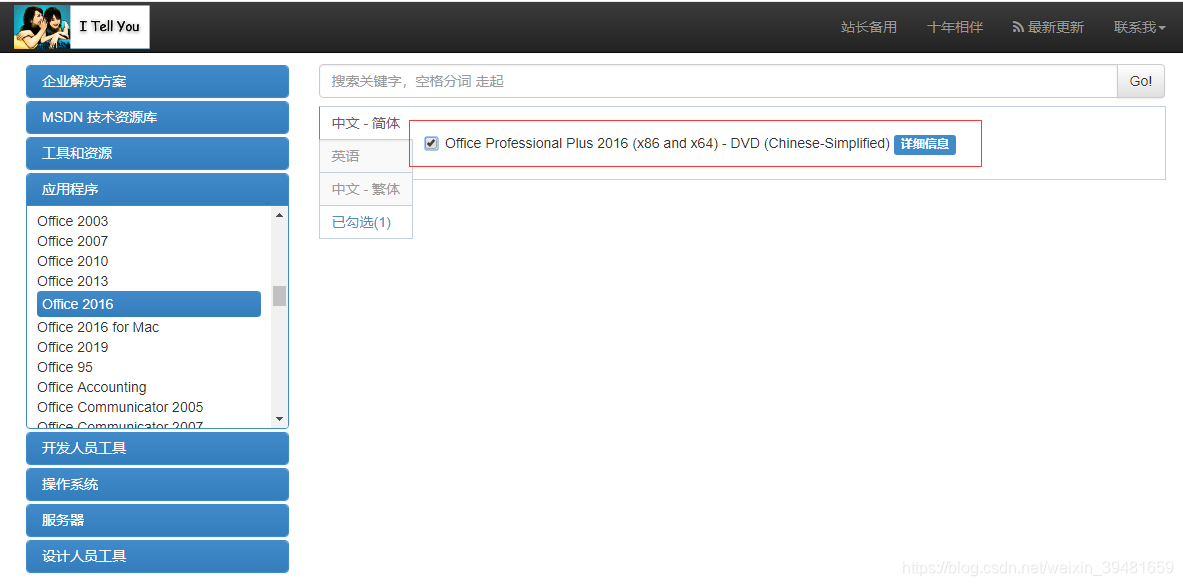Switch to the 中文 - 简体 tab
The width and height of the screenshot is (1183, 586).
[366, 124]
